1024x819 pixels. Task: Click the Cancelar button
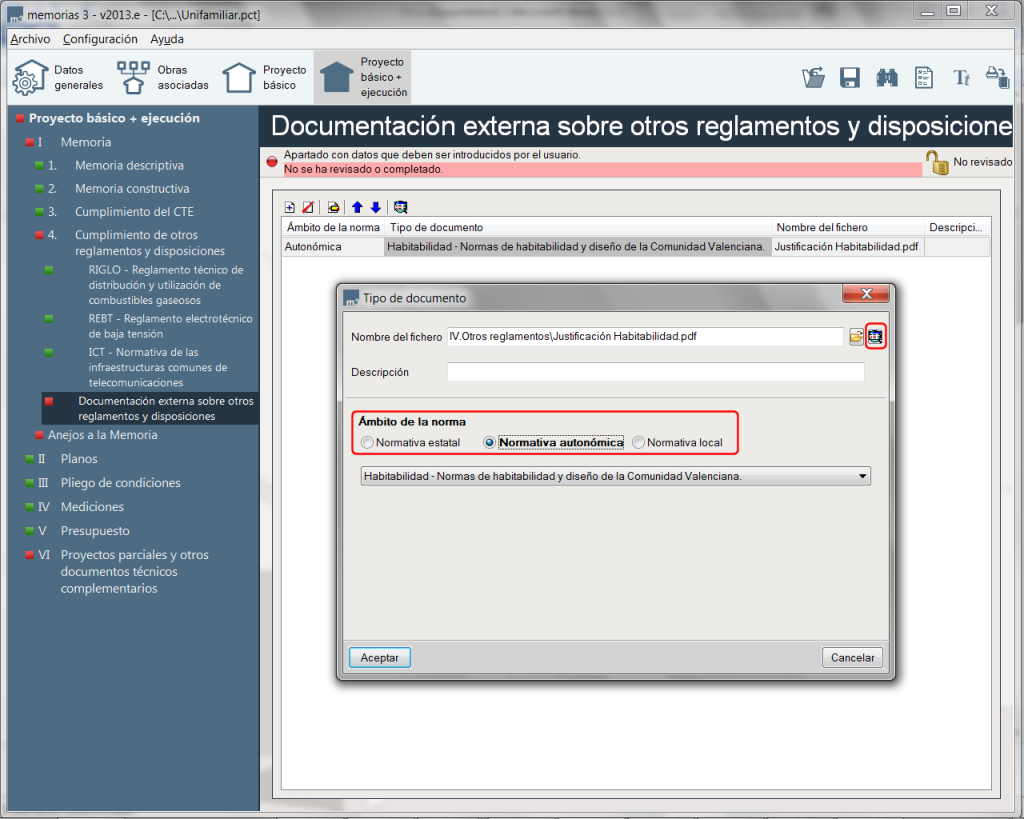[852, 658]
